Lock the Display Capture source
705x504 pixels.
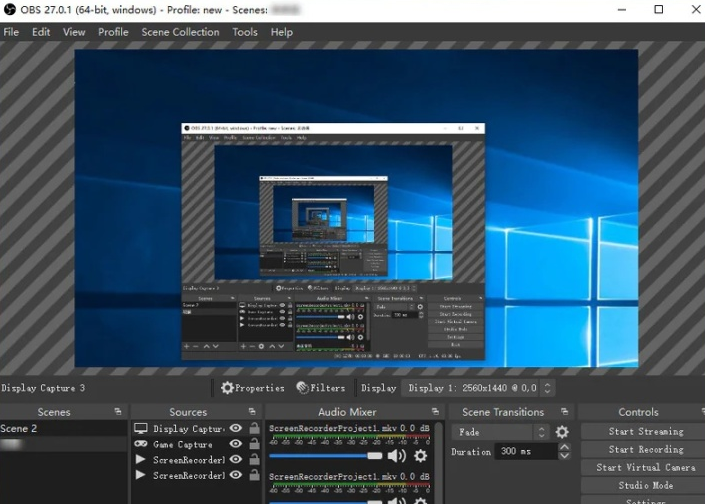click(254, 428)
